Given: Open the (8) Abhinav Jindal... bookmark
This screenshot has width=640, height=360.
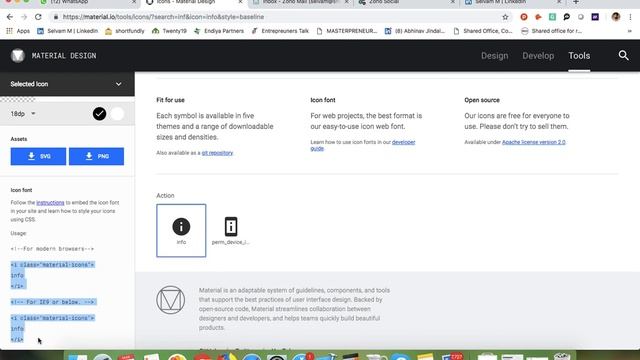Looking at the screenshot, I should point(415,31).
